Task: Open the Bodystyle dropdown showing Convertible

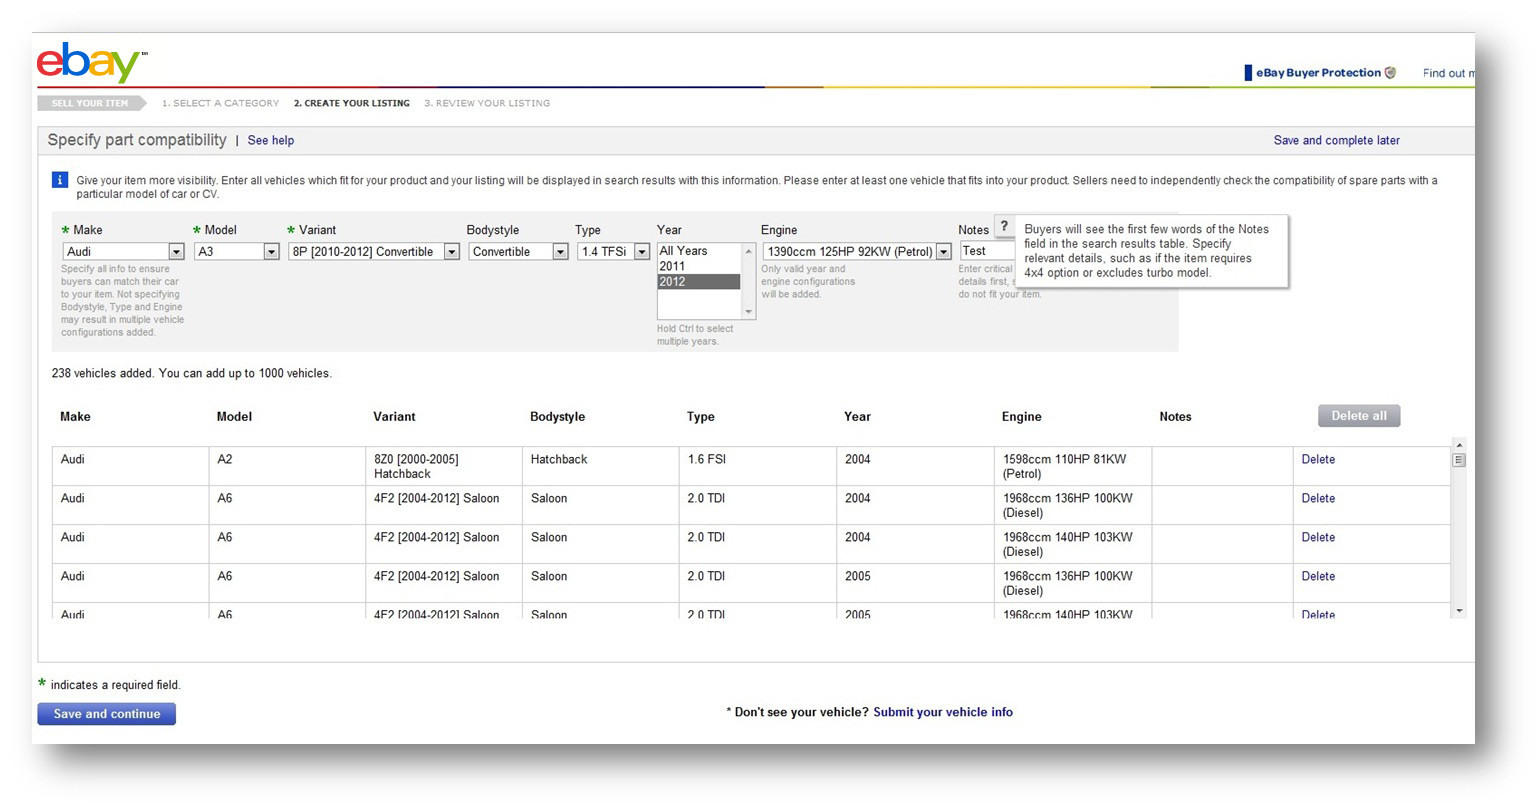Action: click(x=518, y=252)
